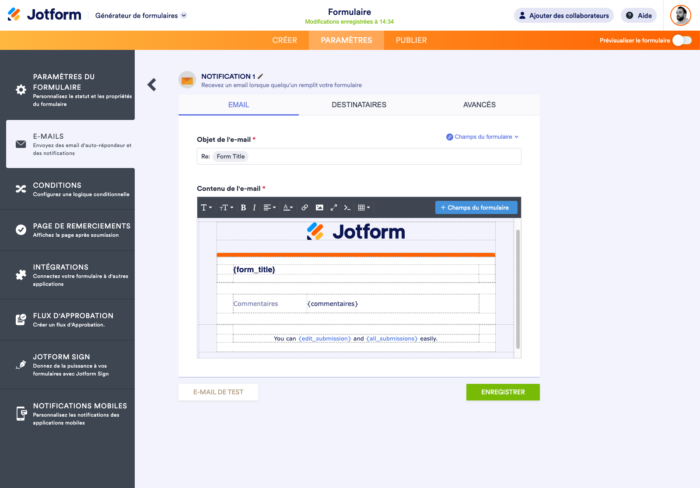The width and height of the screenshot is (700, 488).
Task: Open Notifications mobiles phone item
Action: click(67, 413)
